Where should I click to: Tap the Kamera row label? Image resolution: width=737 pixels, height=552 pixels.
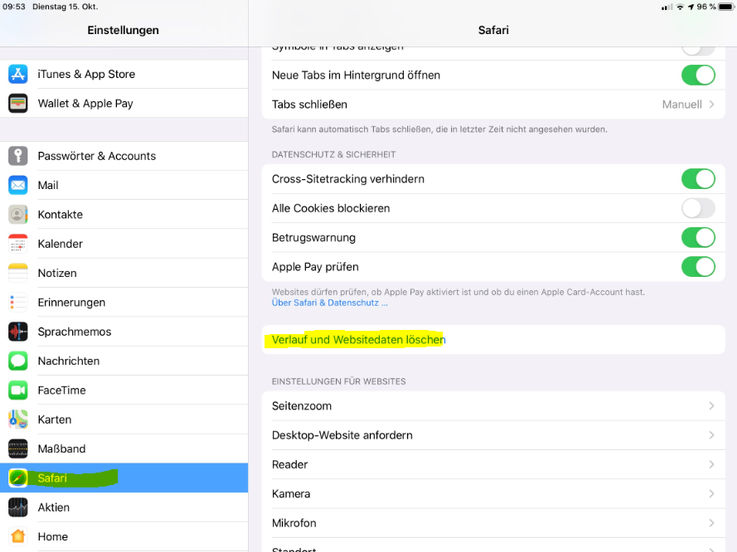point(291,494)
